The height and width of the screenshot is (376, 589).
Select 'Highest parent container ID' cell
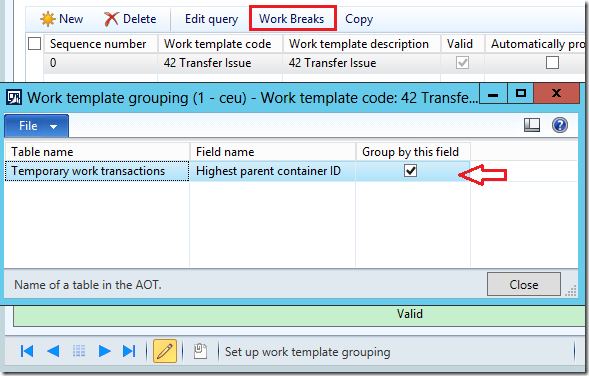click(x=273, y=171)
